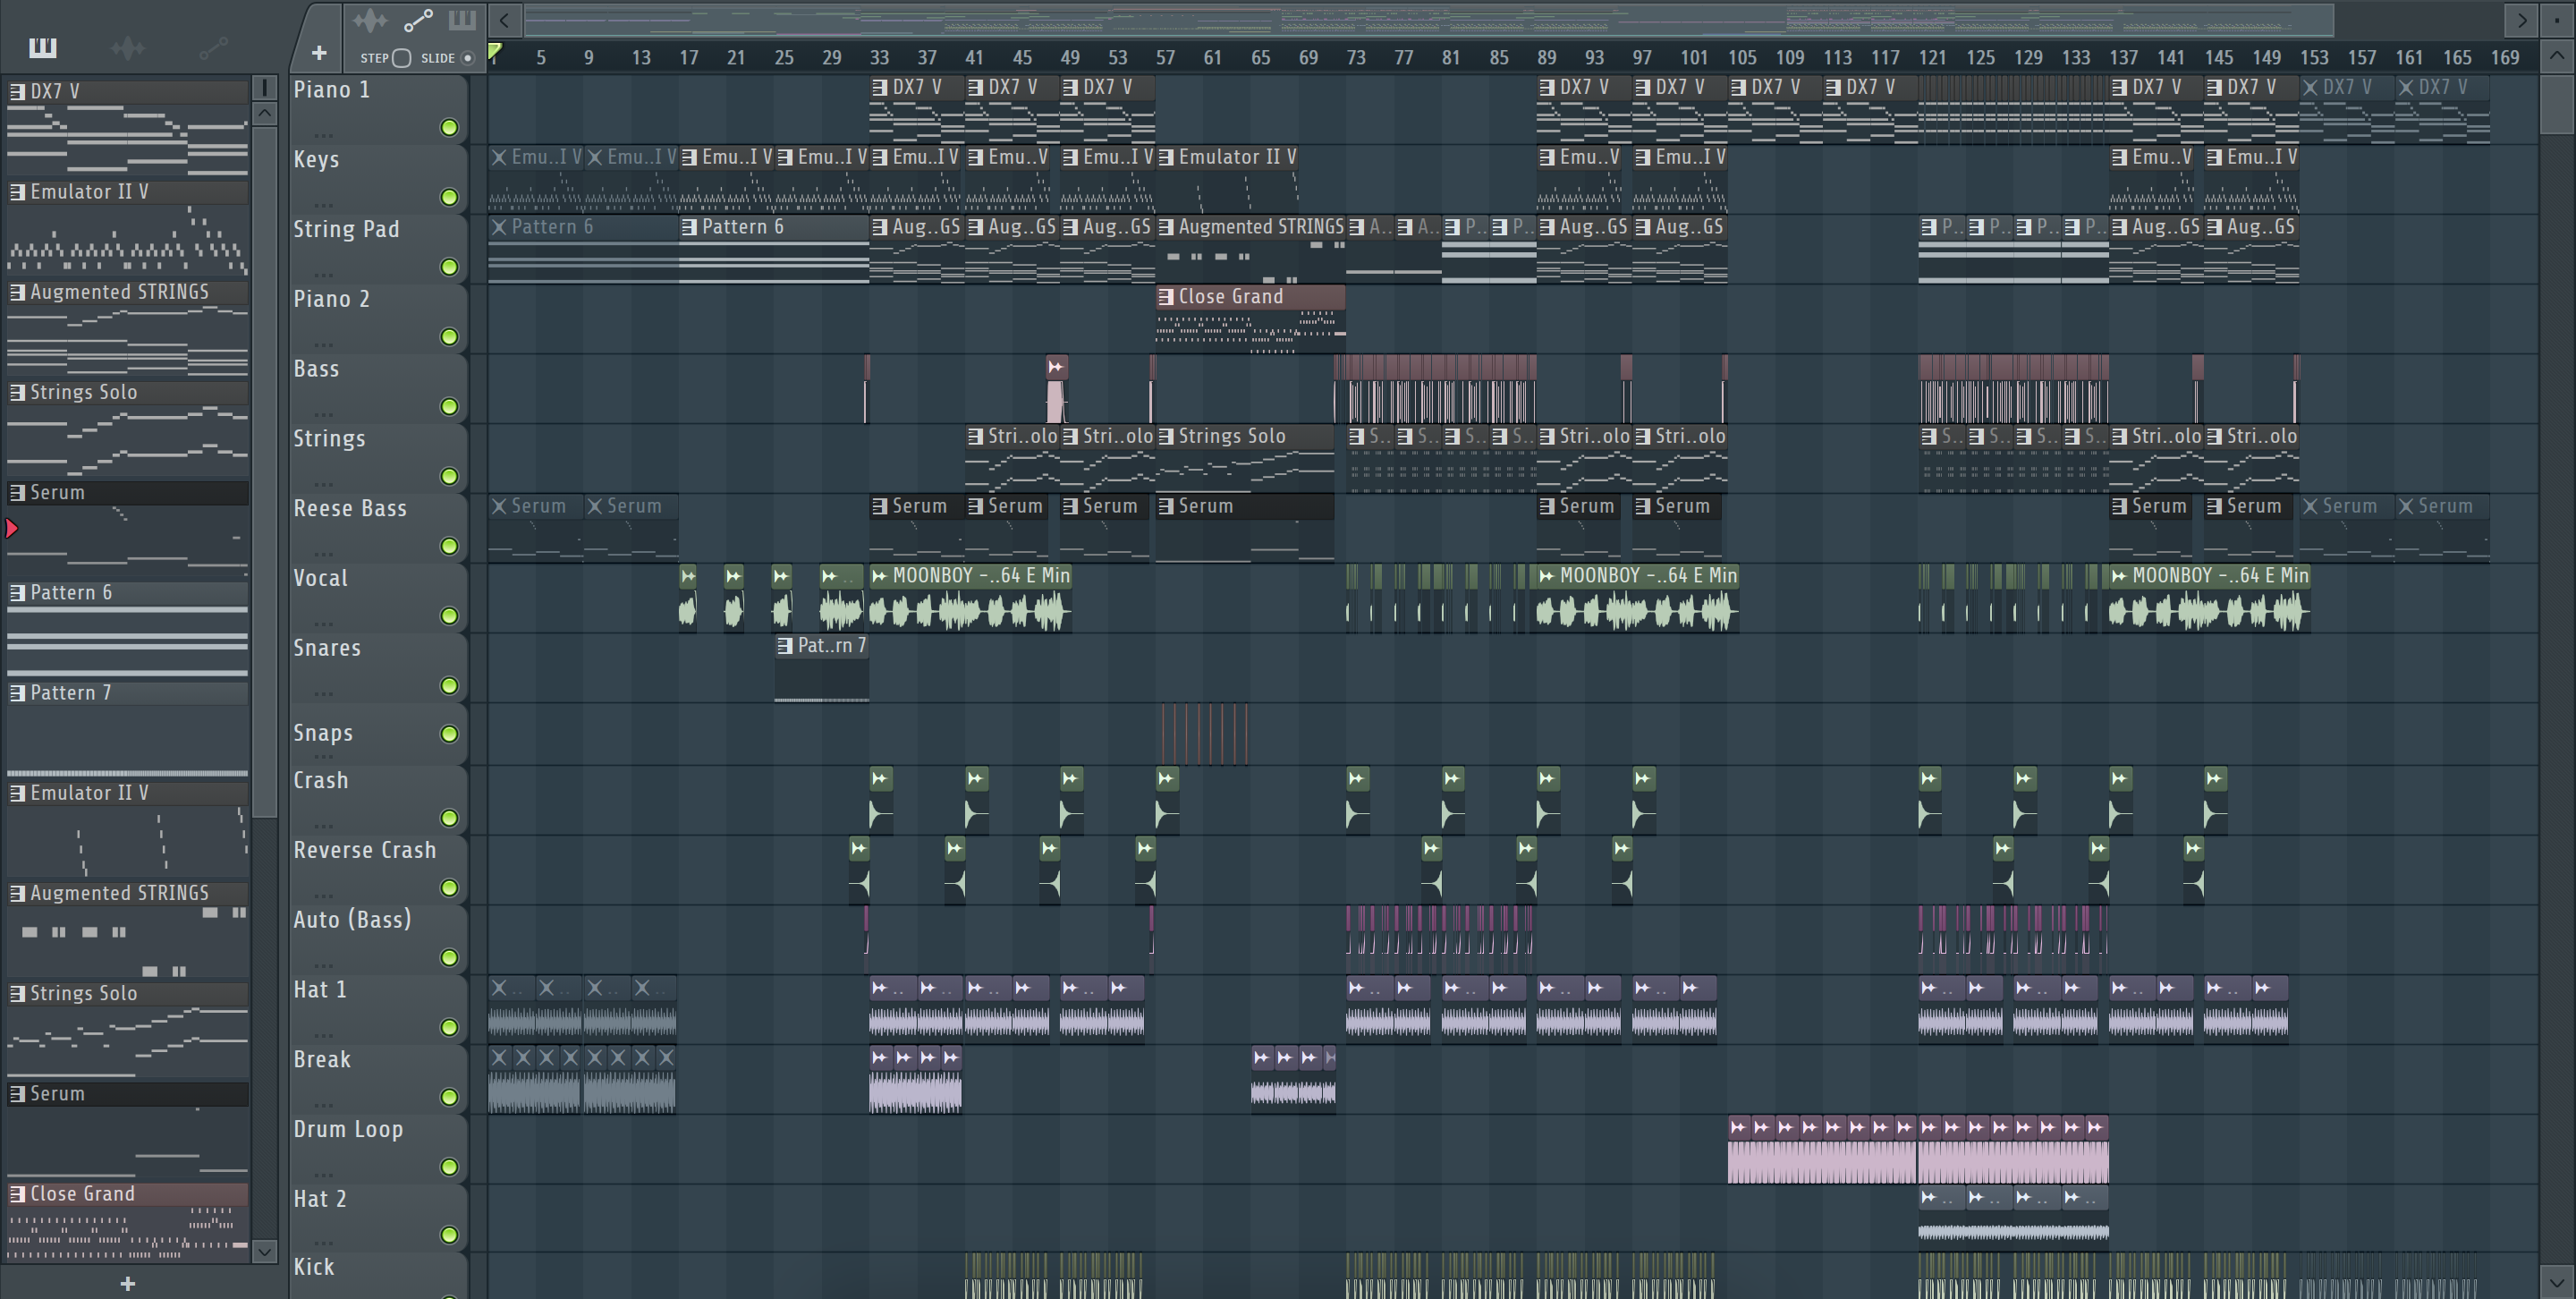
Task: Mute the Drum Loop track
Action: (449, 1167)
